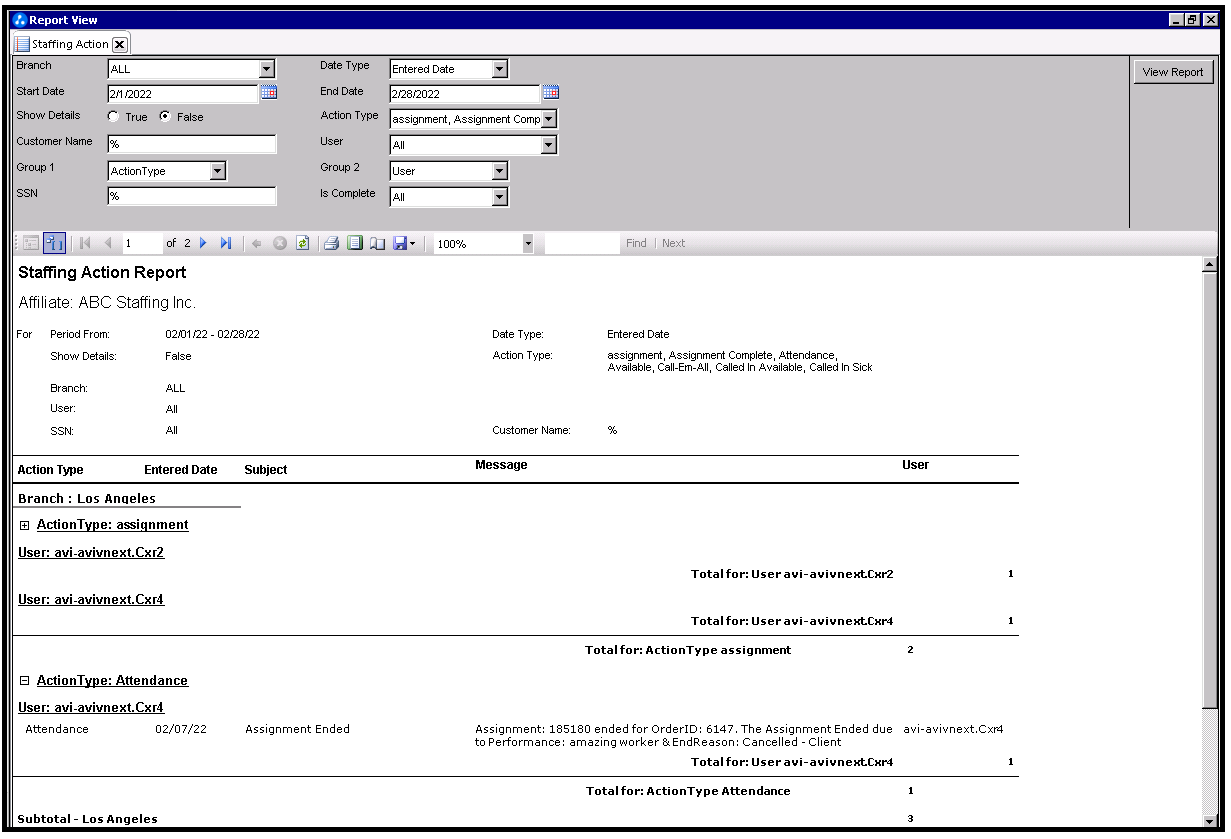This screenshot has height=839, width=1231.
Task: Click the 02/07/22 entered date cell
Action: click(181, 730)
